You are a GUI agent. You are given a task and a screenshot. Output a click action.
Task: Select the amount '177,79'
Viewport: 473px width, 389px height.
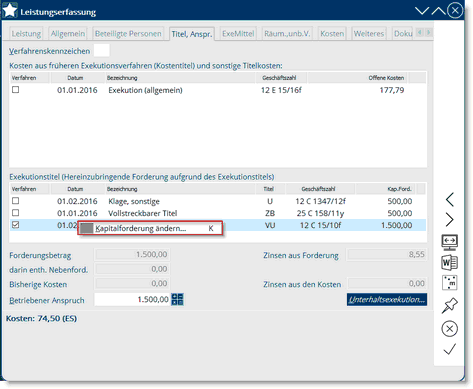click(392, 90)
